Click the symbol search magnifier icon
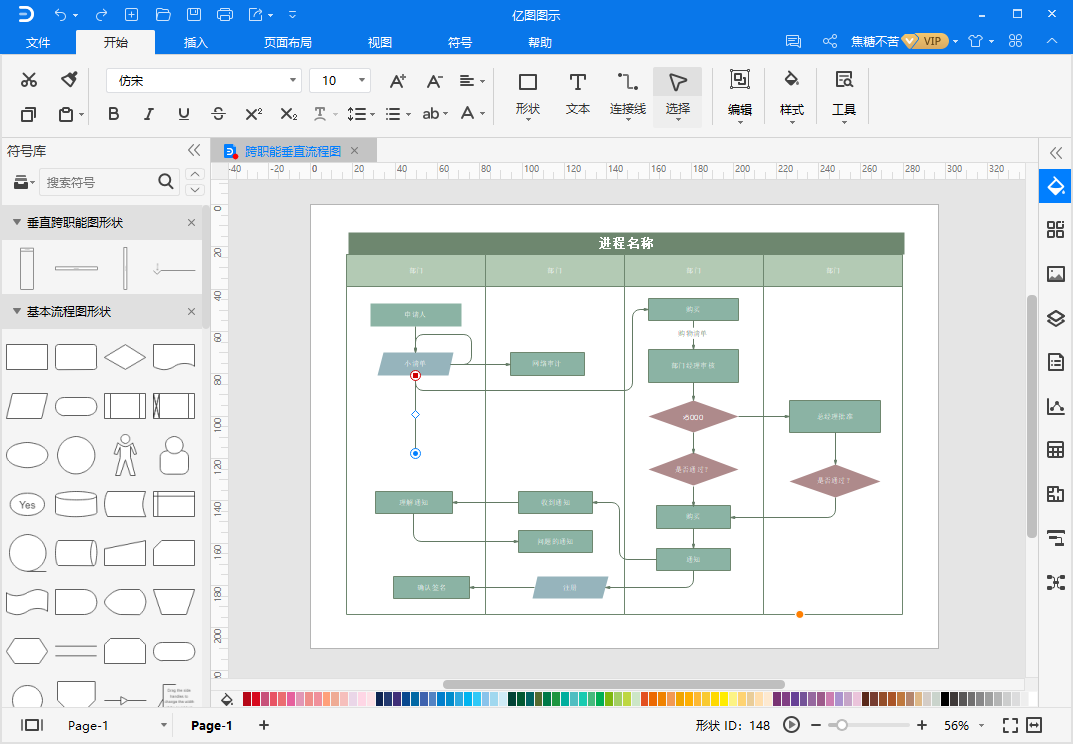Viewport: 1073px width, 744px height. click(166, 181)
